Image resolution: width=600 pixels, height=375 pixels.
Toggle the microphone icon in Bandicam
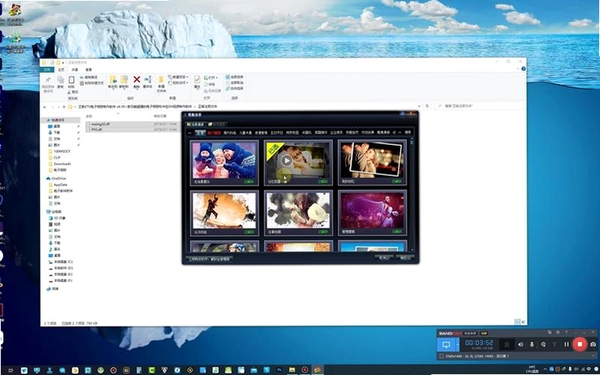(x=532, y=344)
